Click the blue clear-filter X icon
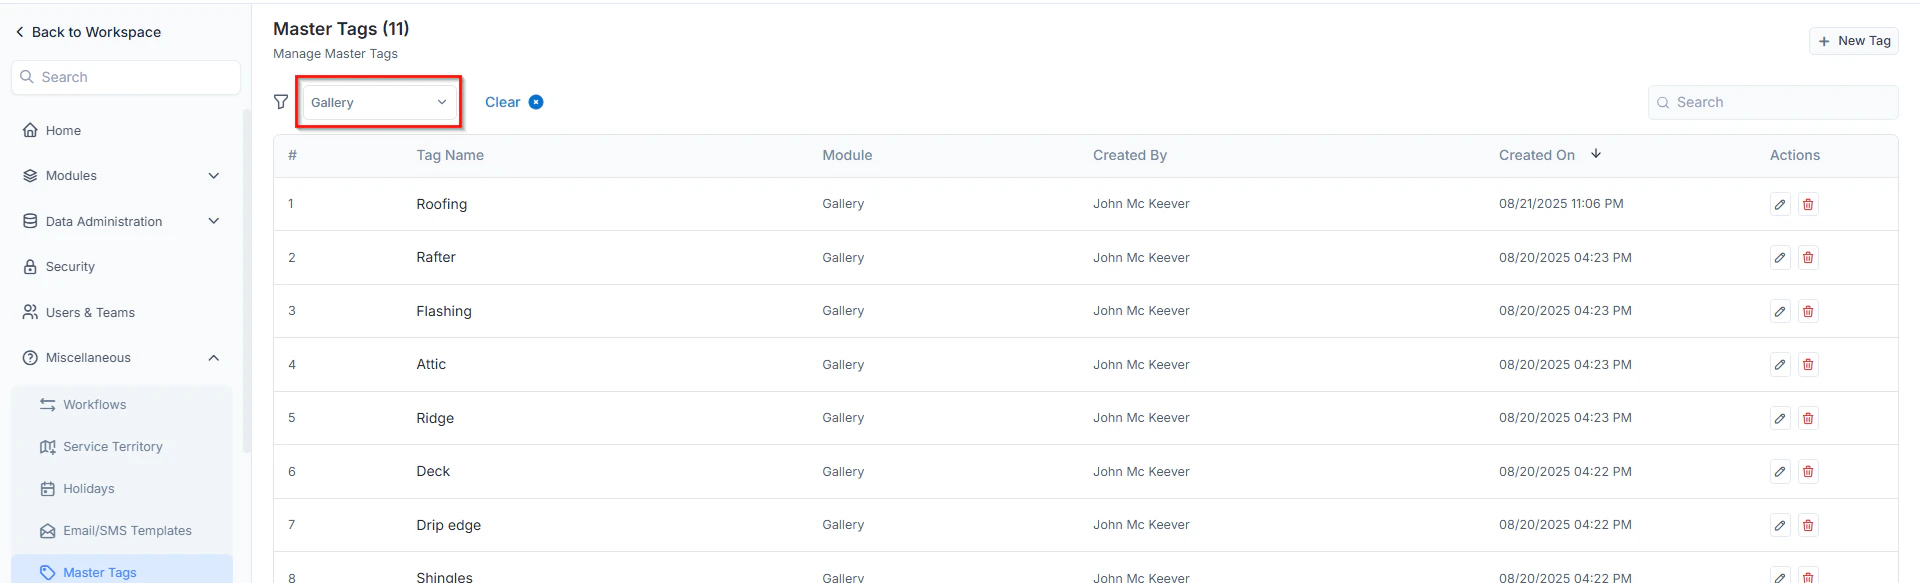1920x583 pixels. (536, 102)
